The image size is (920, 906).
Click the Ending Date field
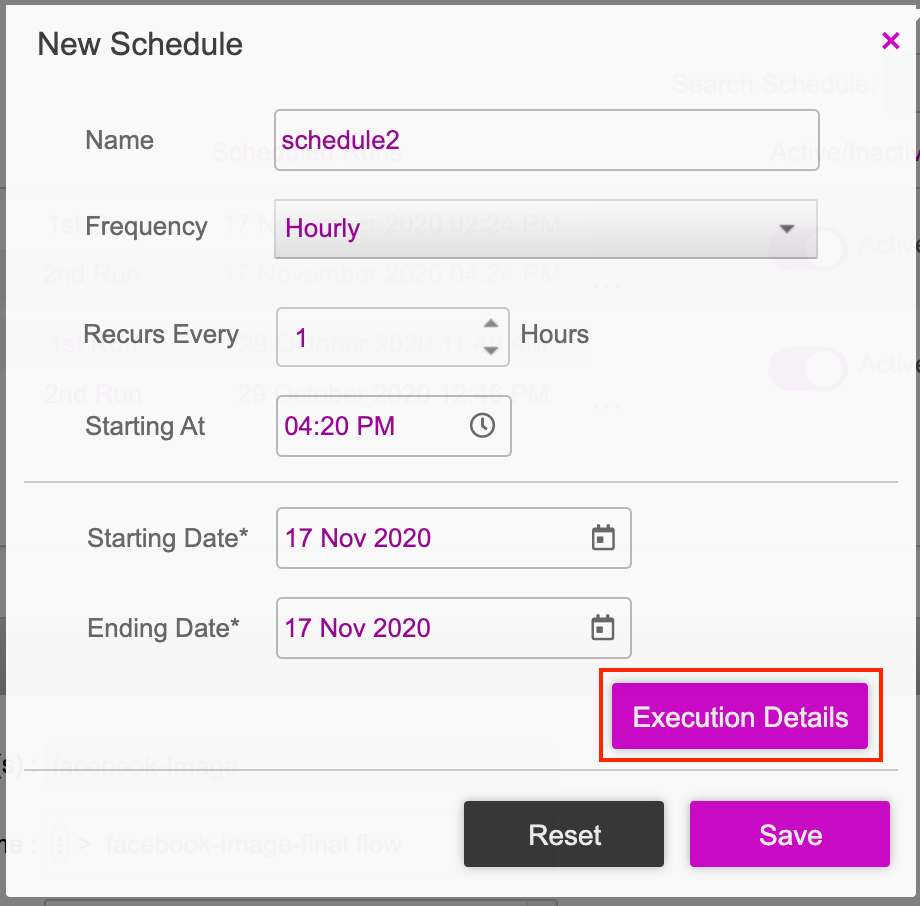454,628
